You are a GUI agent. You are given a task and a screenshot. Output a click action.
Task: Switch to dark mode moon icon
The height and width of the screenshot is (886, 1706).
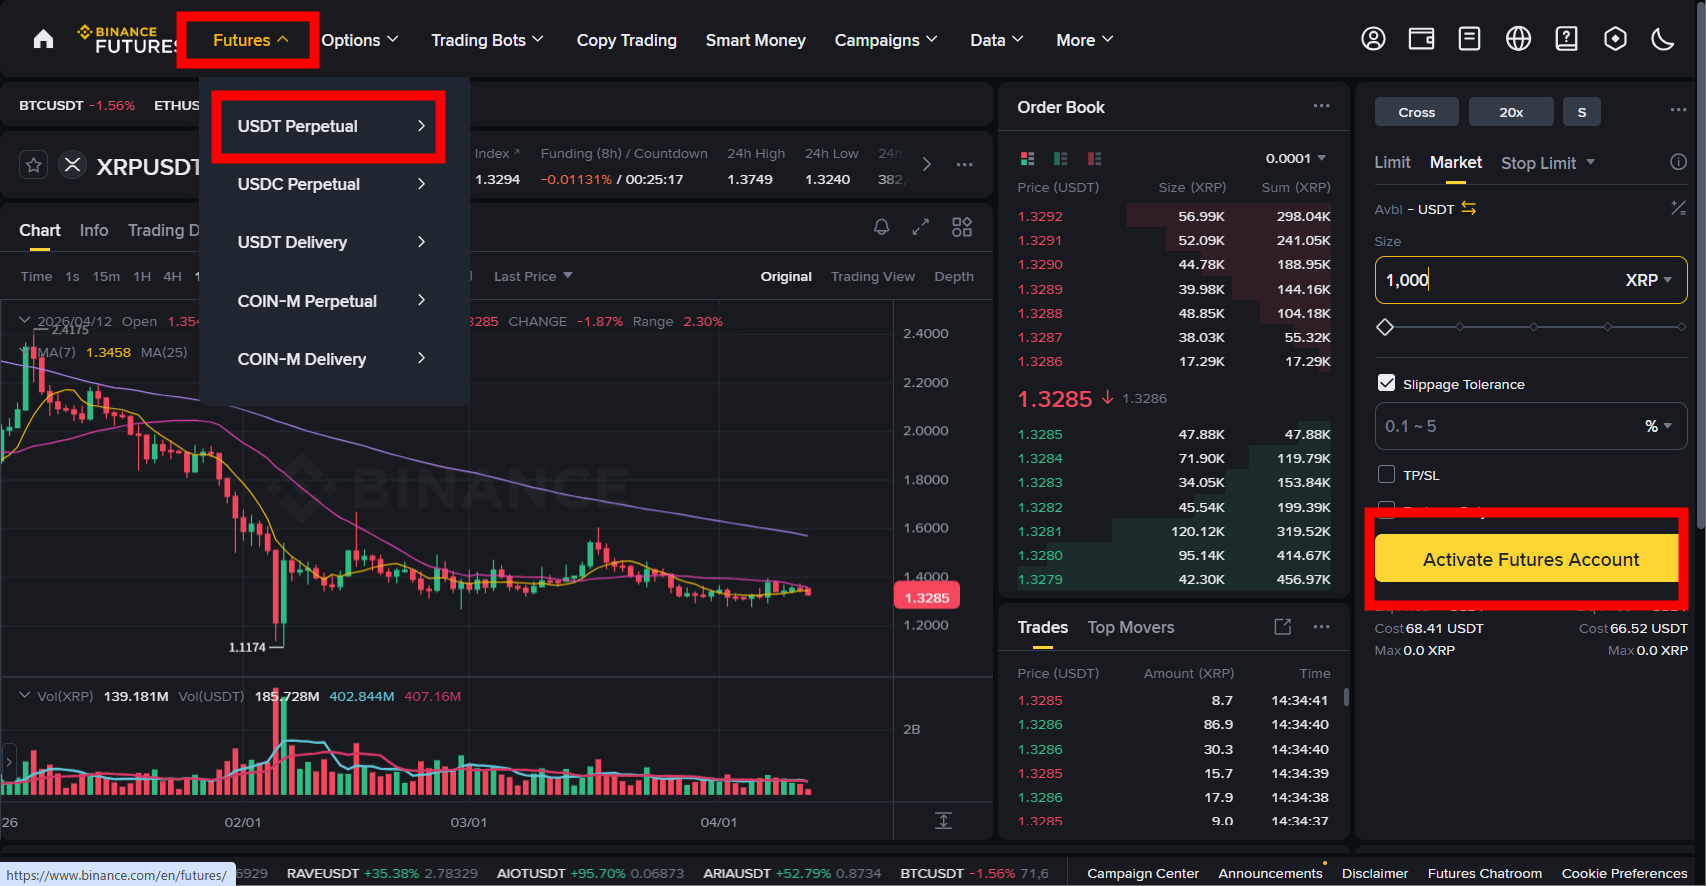pyautogui.click(x=1662, y=39)
